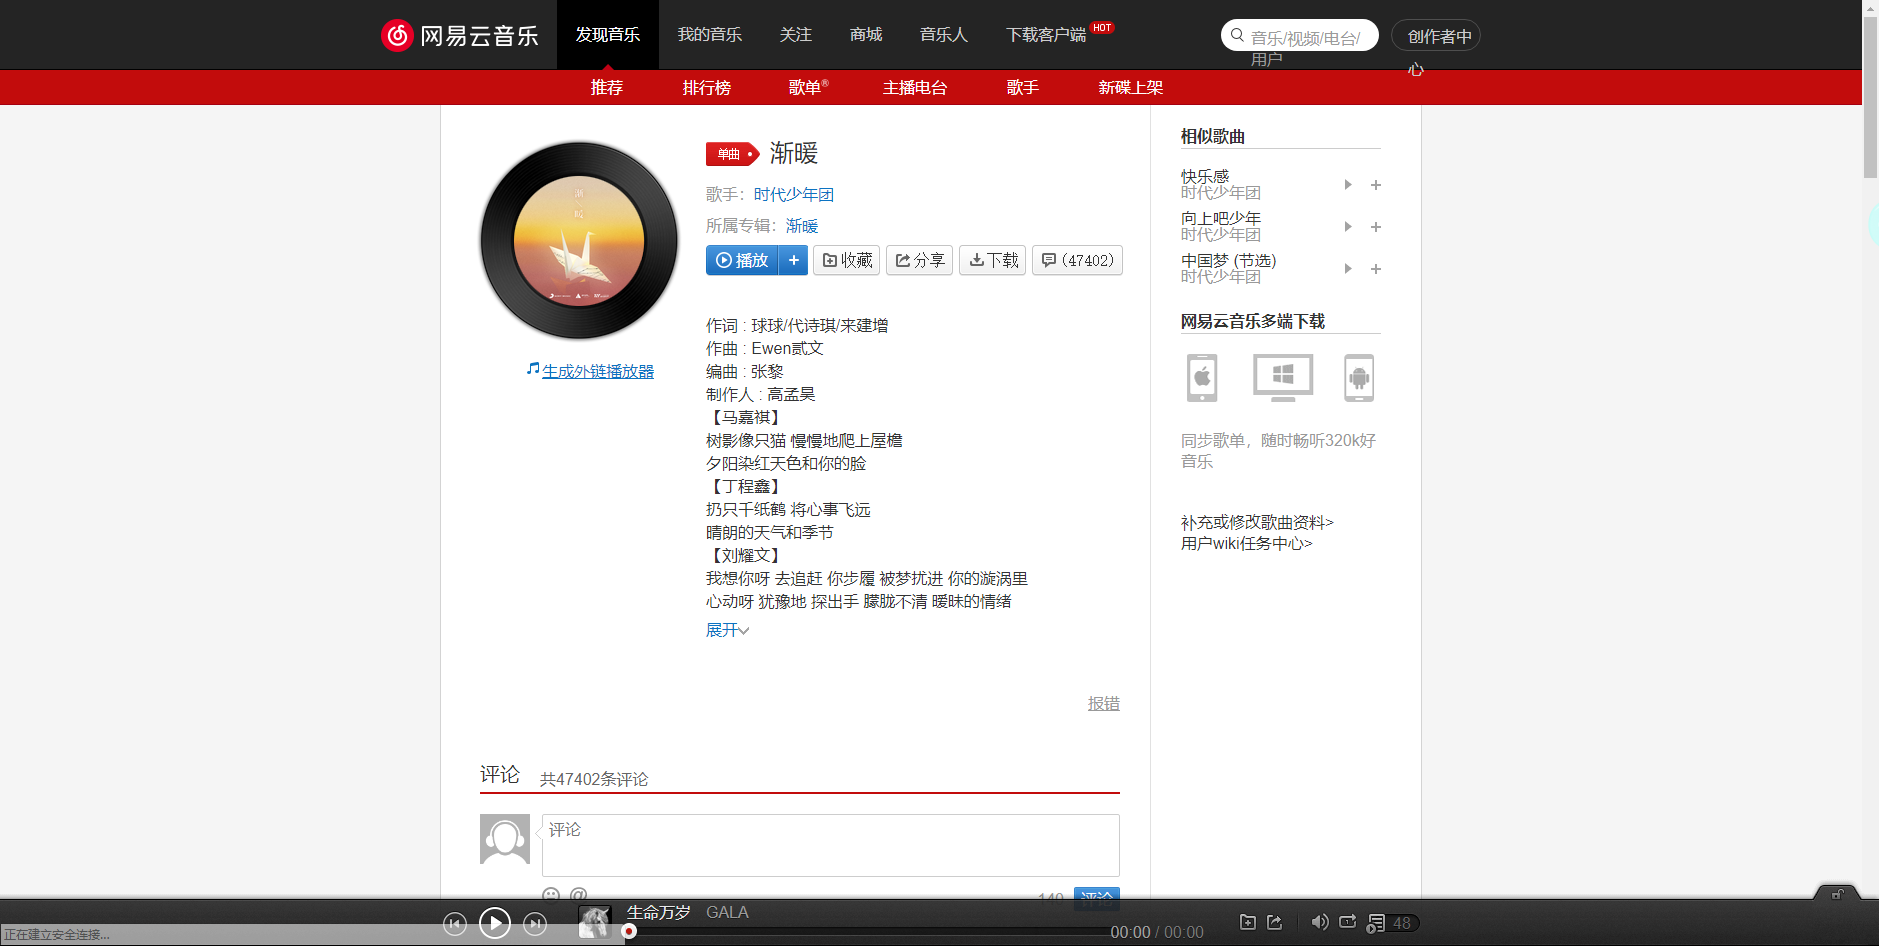This screenshot has width=1879, height=946.
Task: Select the 商城 menu item
Action: [865, 34]
